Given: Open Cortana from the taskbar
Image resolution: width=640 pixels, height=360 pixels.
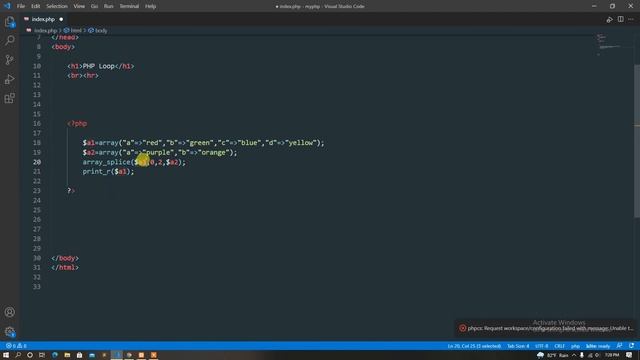Looking at the screenshot, I should 30,355.
